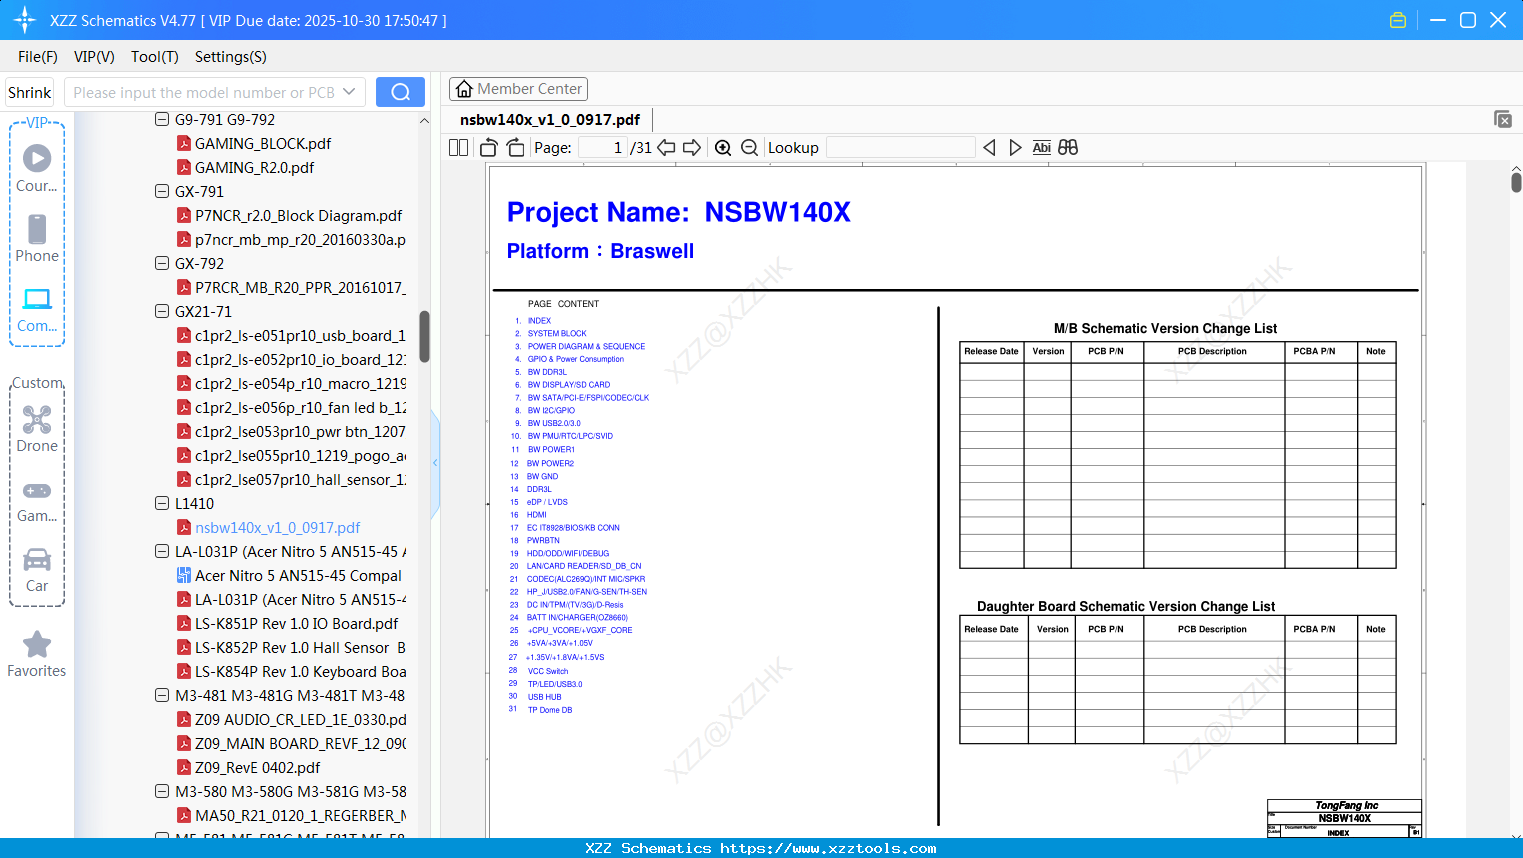Open the BW DDR3L index link

click(x=547, y=372)
